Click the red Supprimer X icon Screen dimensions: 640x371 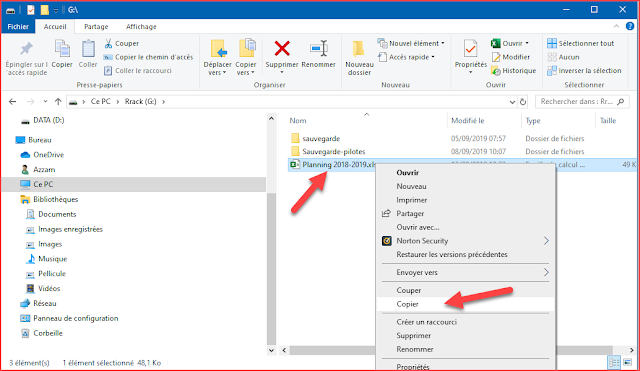coord(282,49)
